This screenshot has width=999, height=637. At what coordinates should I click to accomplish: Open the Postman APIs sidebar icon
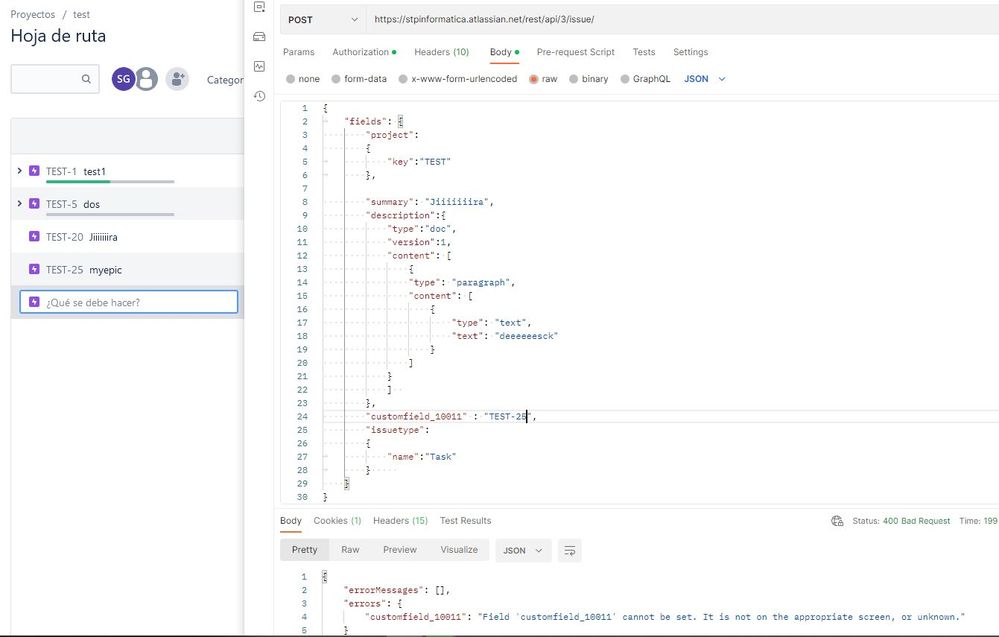pos(259,6)
